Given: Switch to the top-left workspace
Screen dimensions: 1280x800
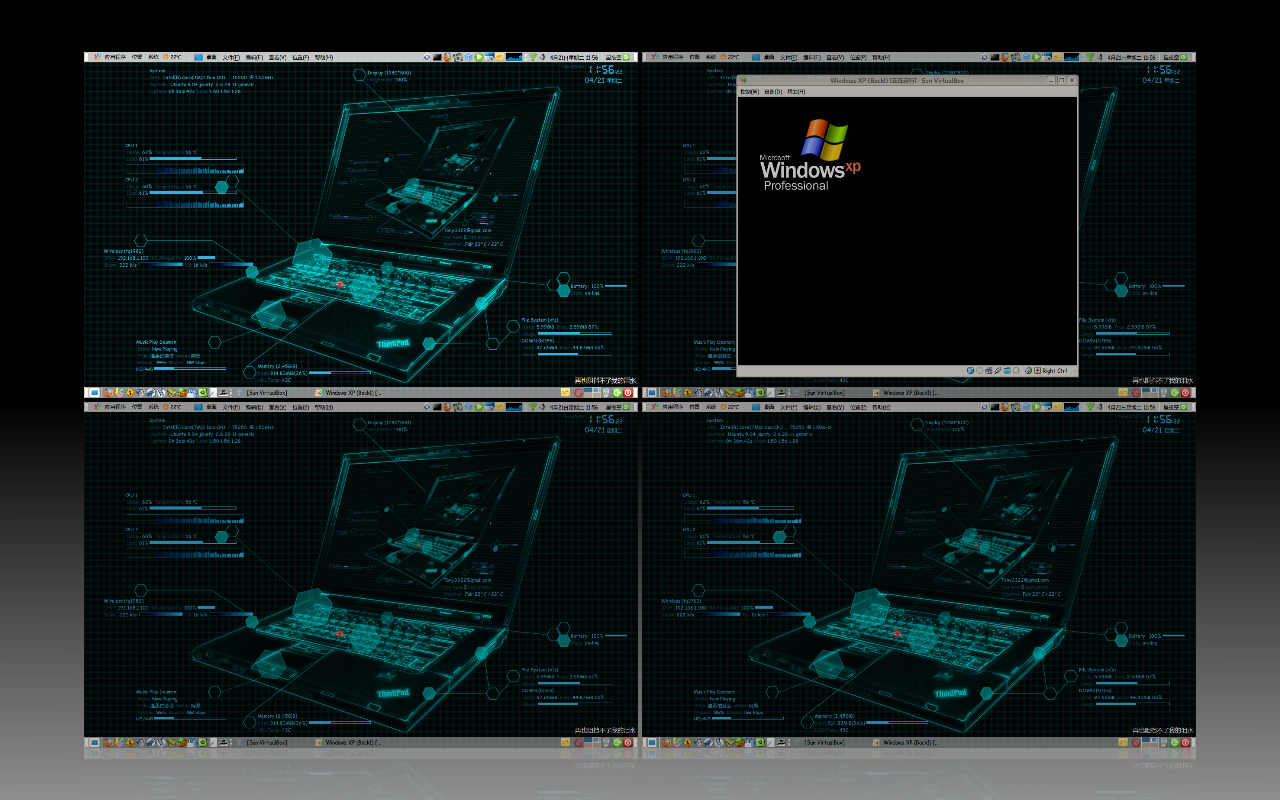Looking at the screenshot, I should 361,225.
